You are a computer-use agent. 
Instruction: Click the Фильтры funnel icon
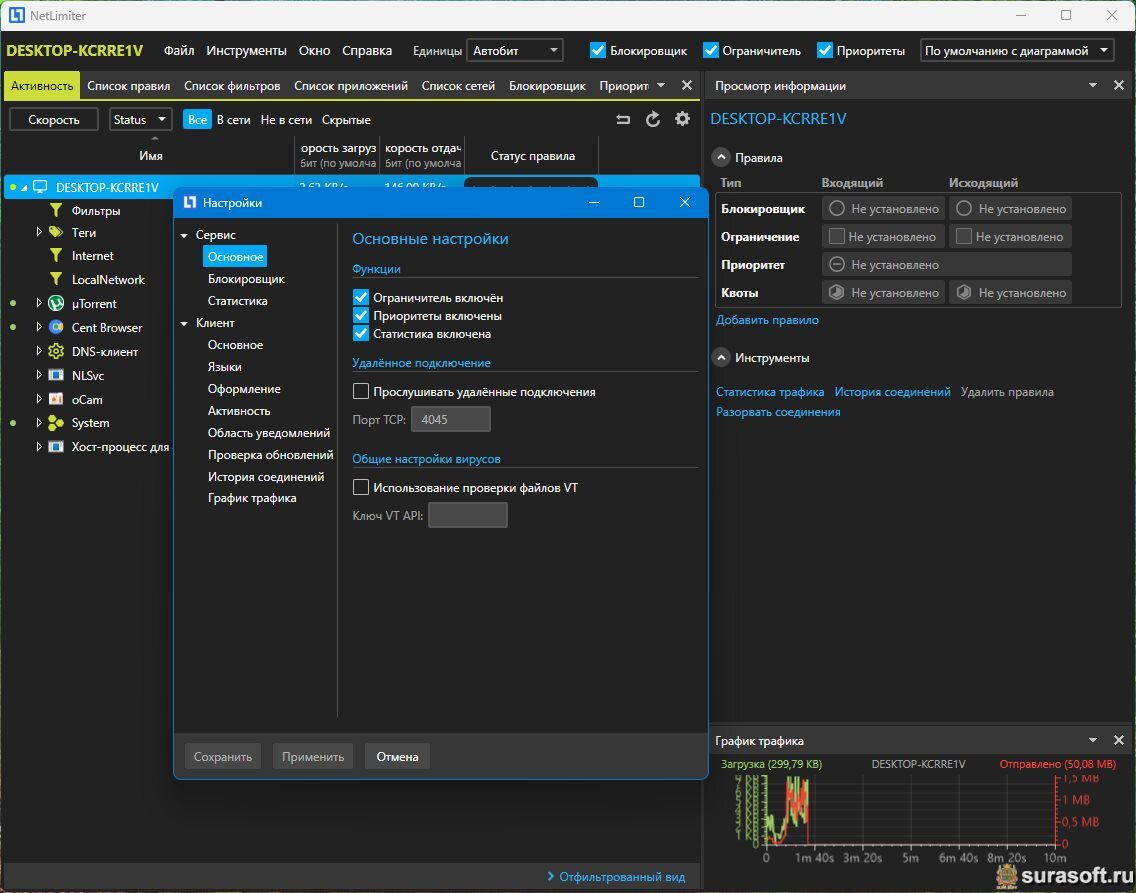pyautogui.click(x=56, y=211)
